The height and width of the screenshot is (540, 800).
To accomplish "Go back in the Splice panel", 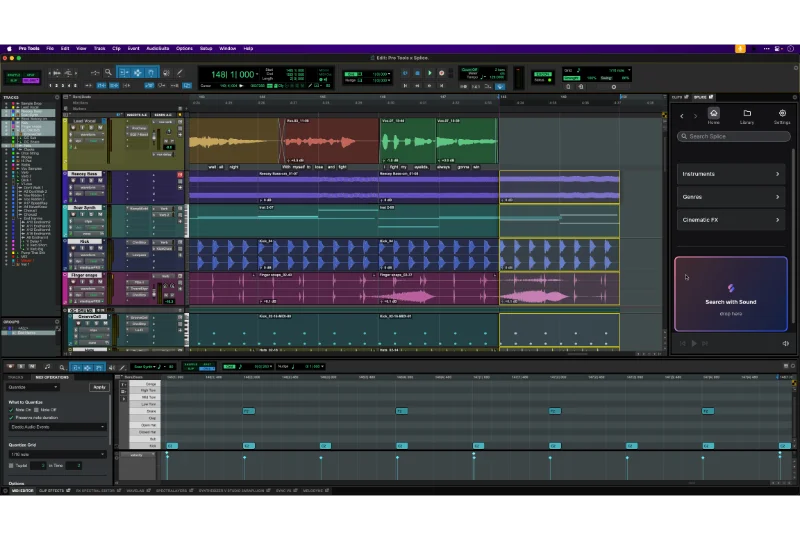I will coord(682,116).
